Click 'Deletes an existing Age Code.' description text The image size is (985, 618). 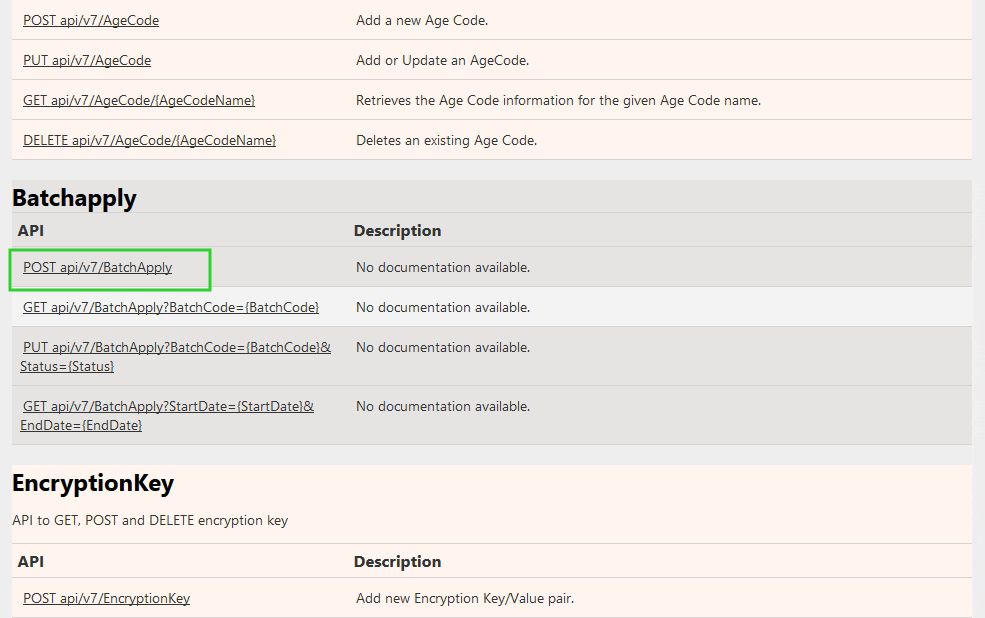pos(446,141)
